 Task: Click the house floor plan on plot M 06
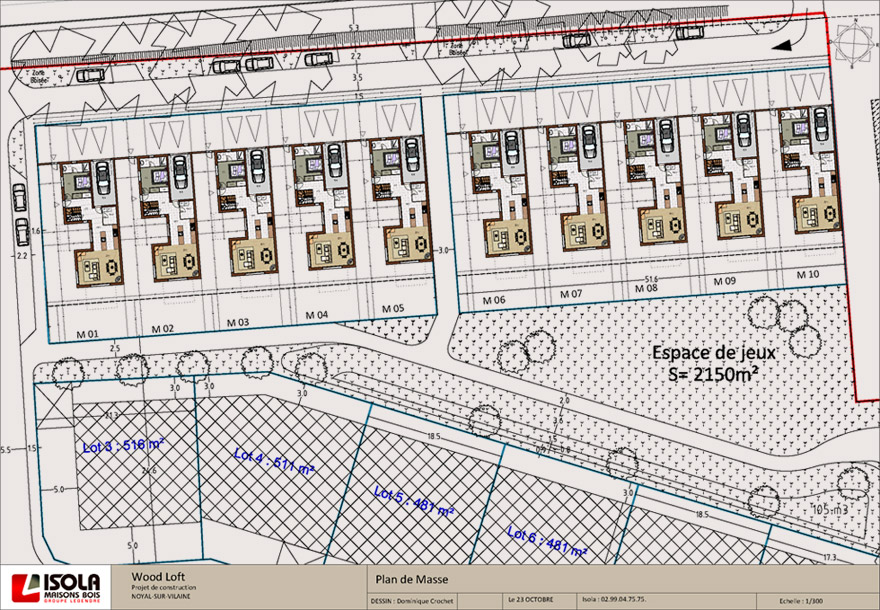501,193
